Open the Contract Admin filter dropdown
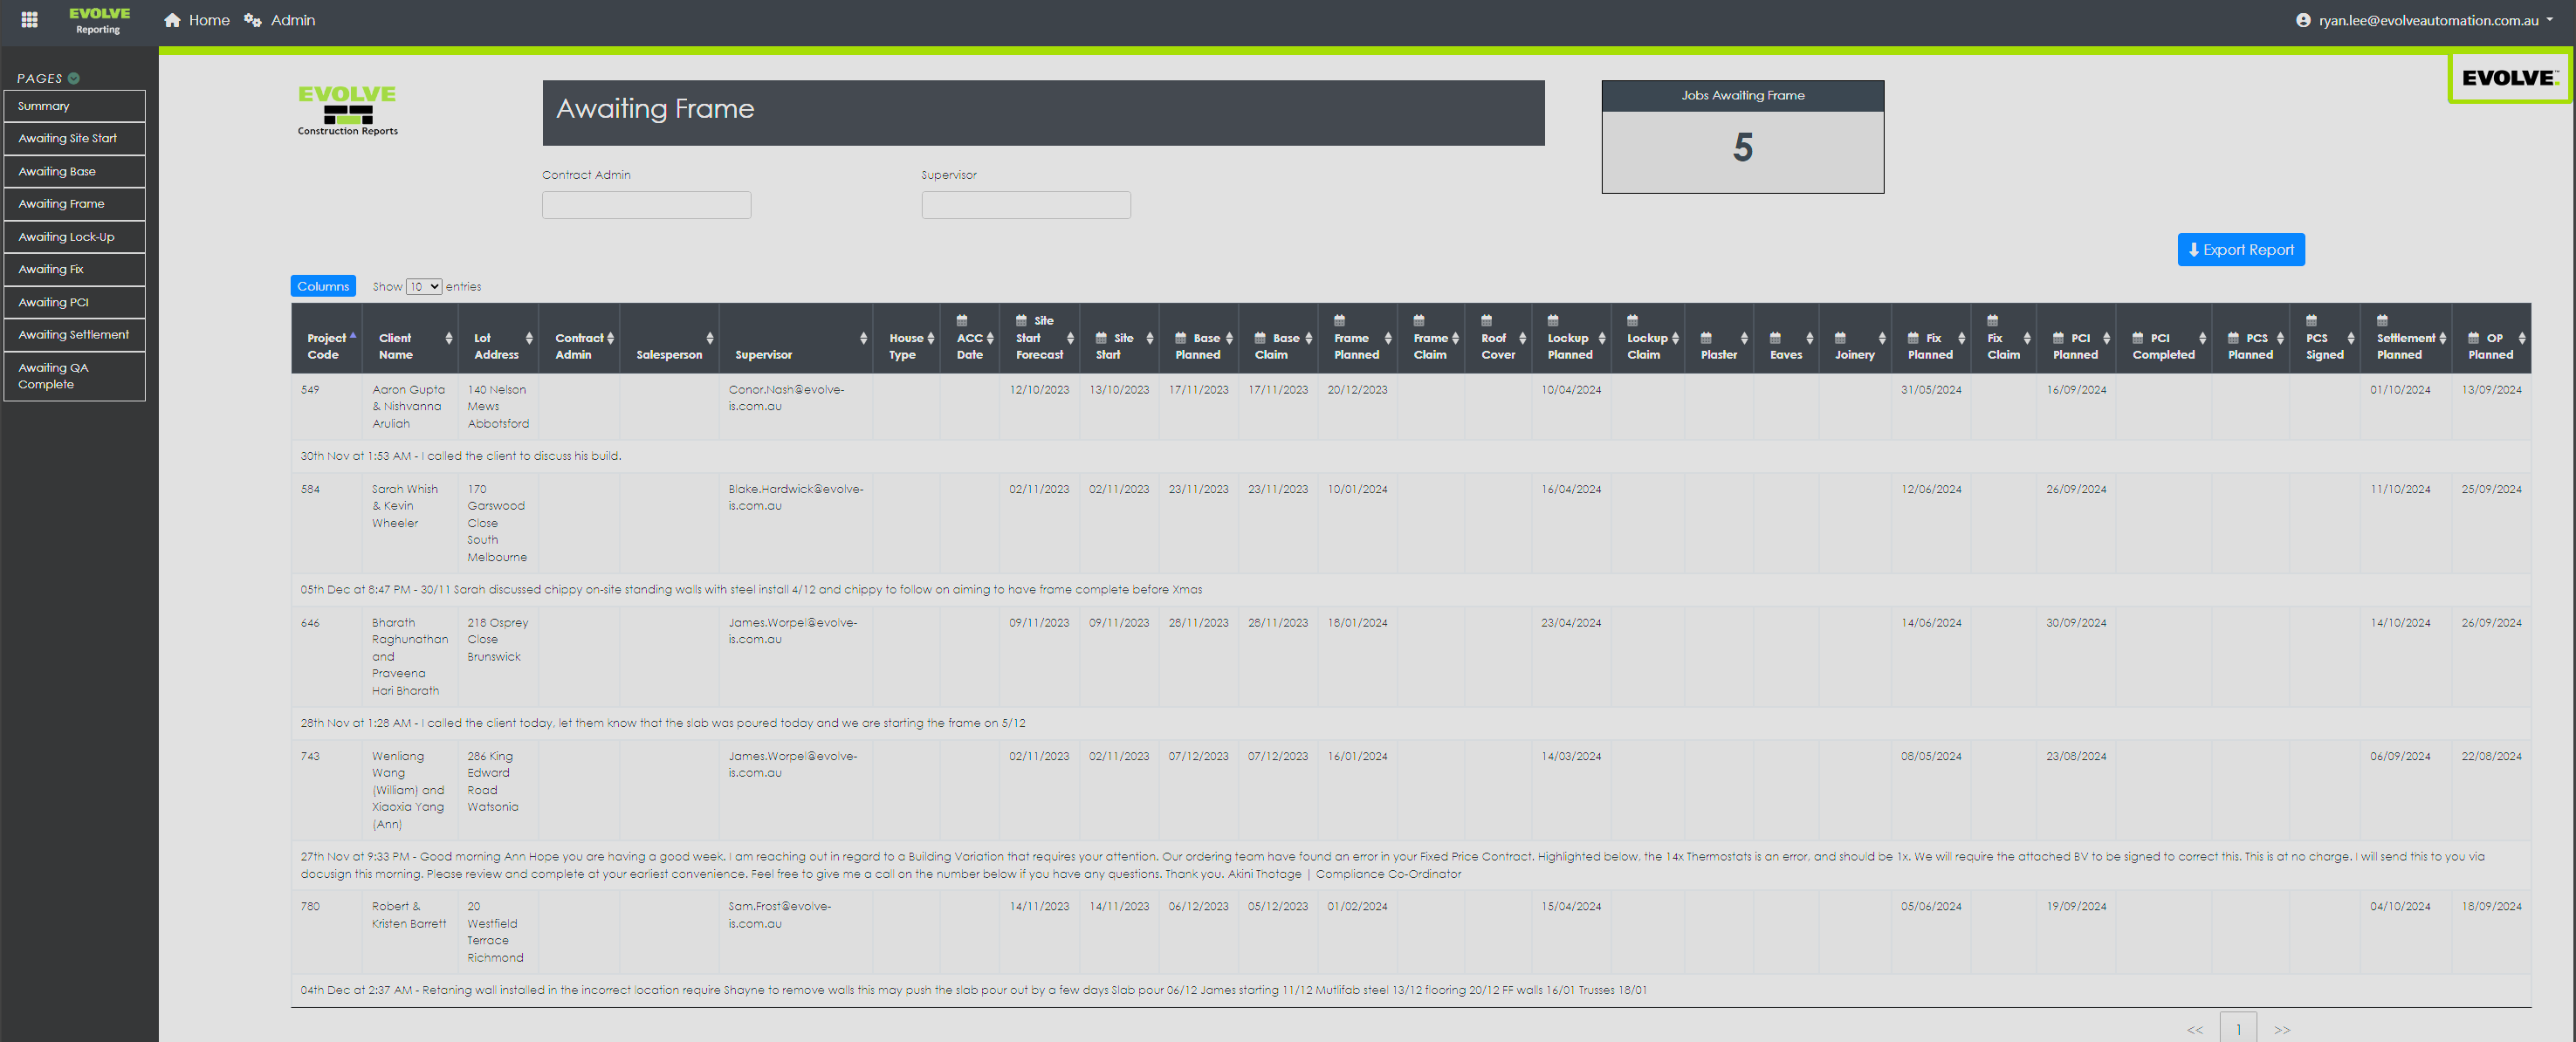 click(646, 205)
